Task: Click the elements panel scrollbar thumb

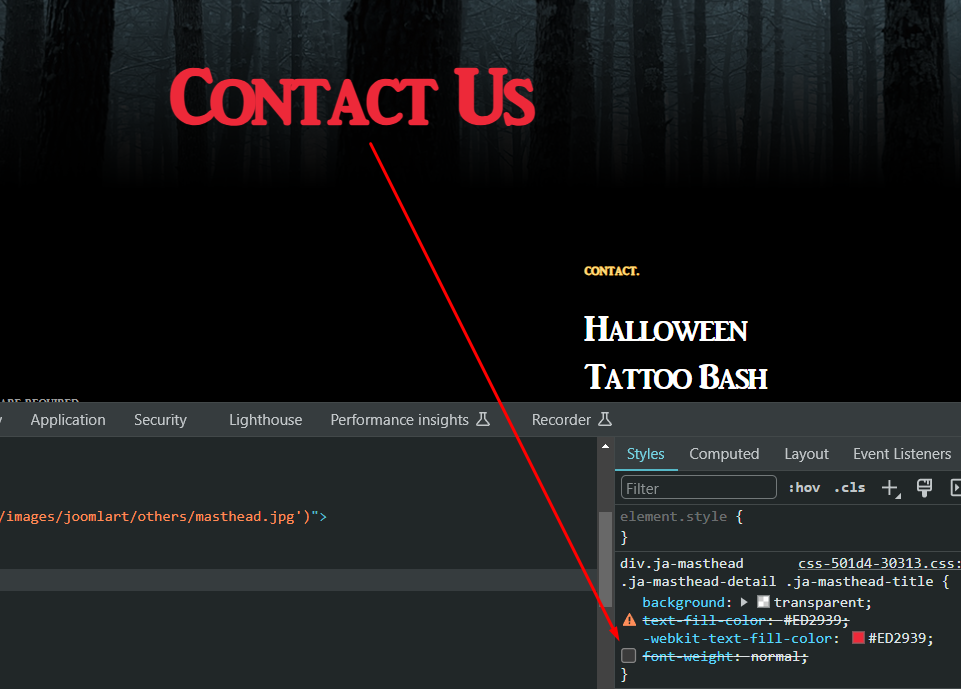Action: [x=605, y=558]
